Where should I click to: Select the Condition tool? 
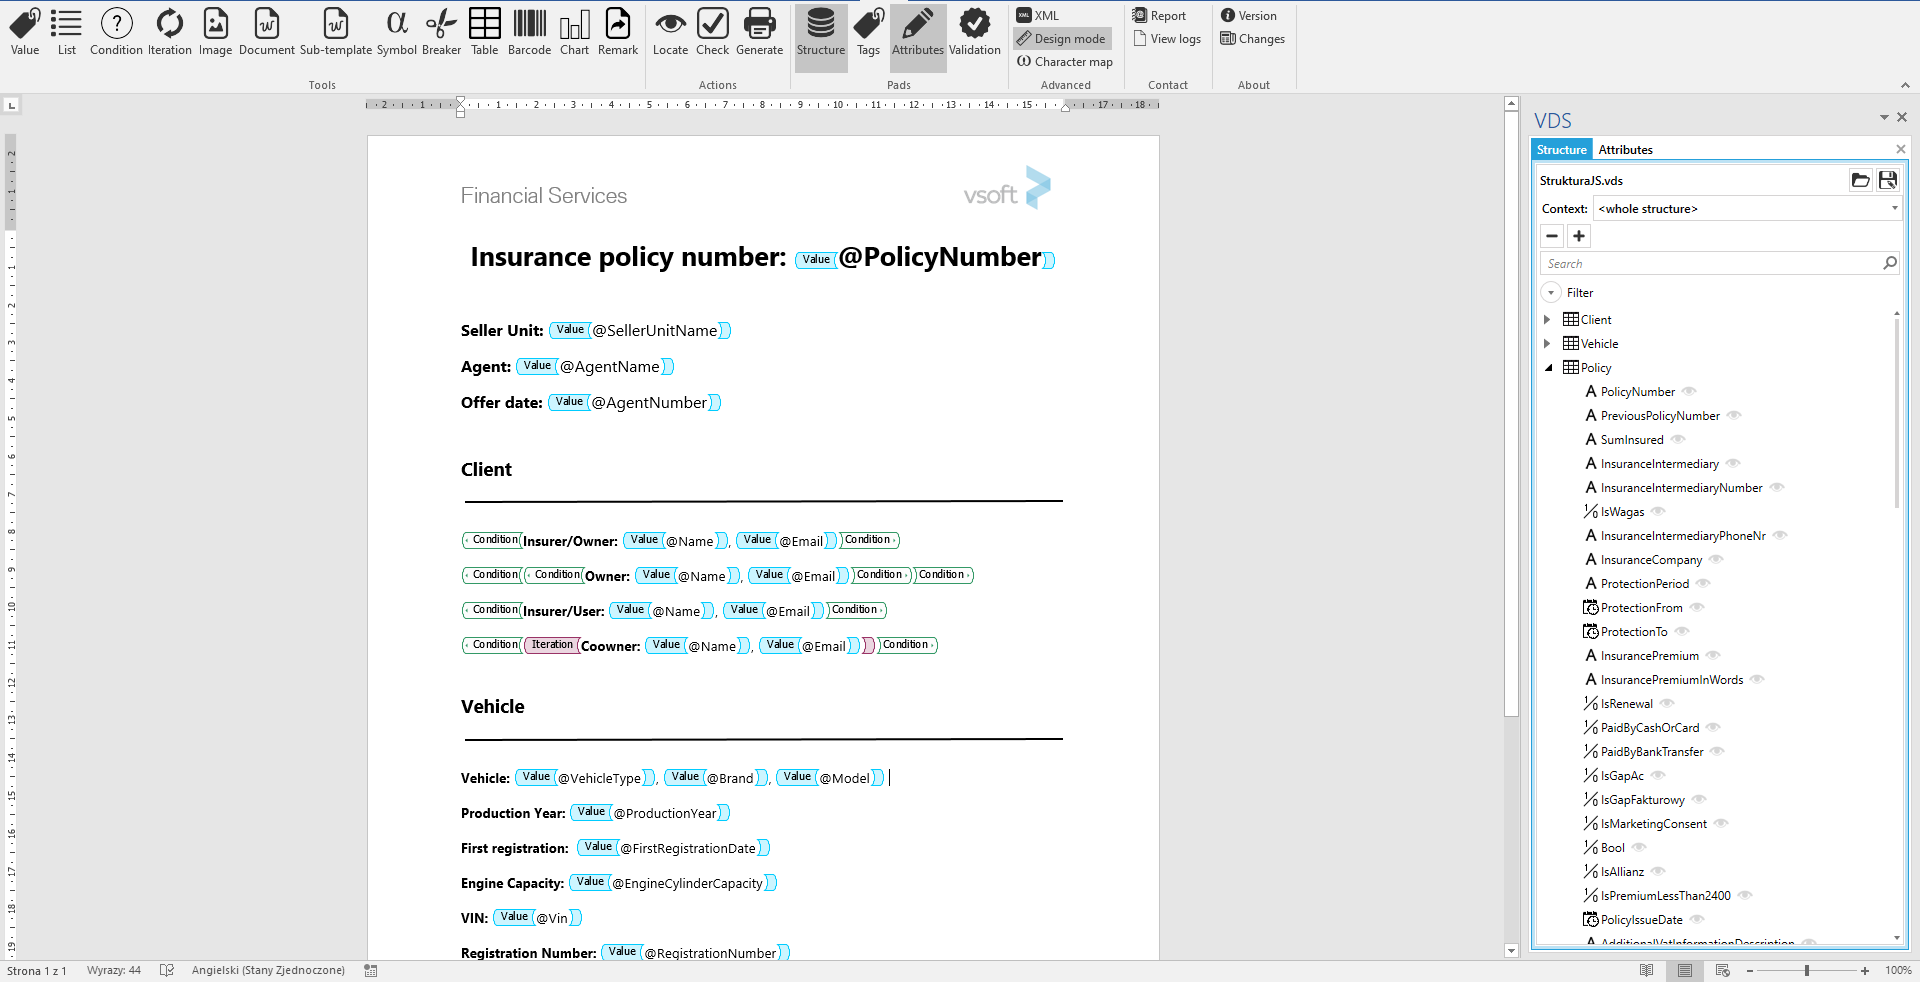115,32
